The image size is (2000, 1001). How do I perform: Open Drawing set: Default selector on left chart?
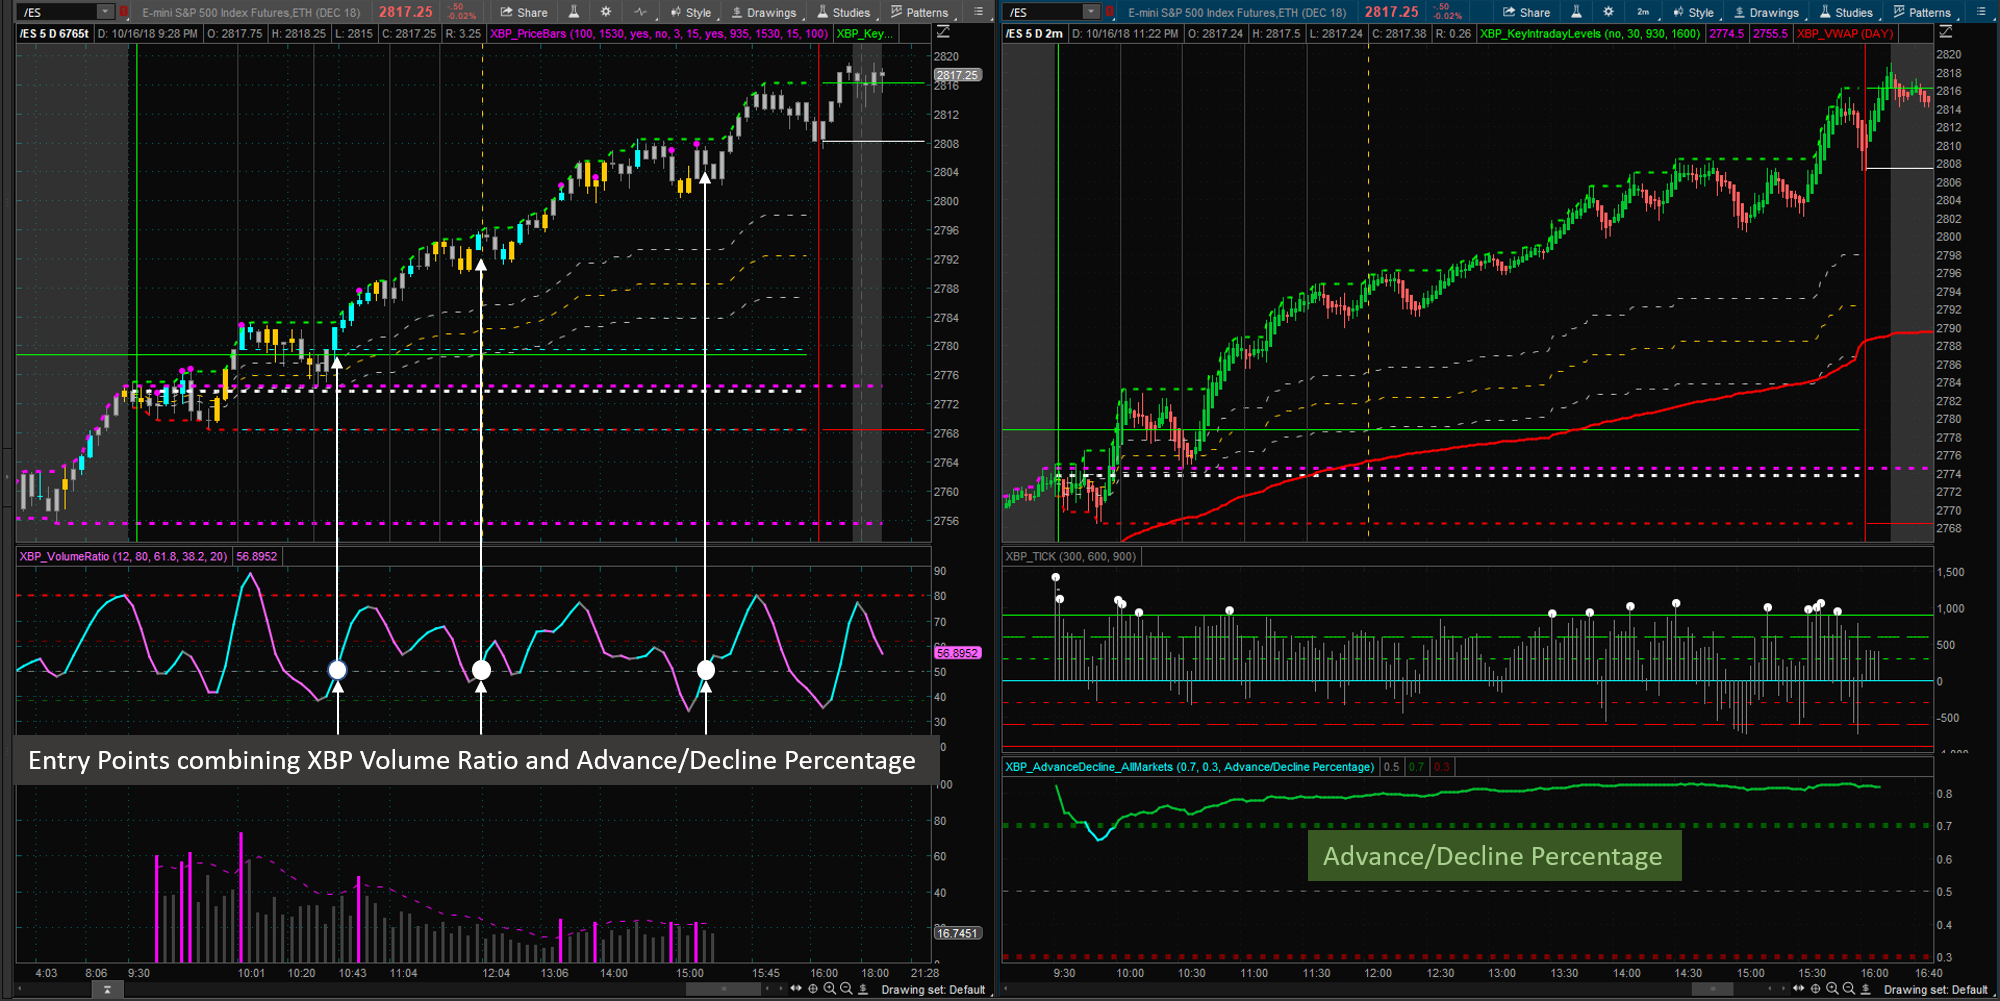click(x=932, y=990)
